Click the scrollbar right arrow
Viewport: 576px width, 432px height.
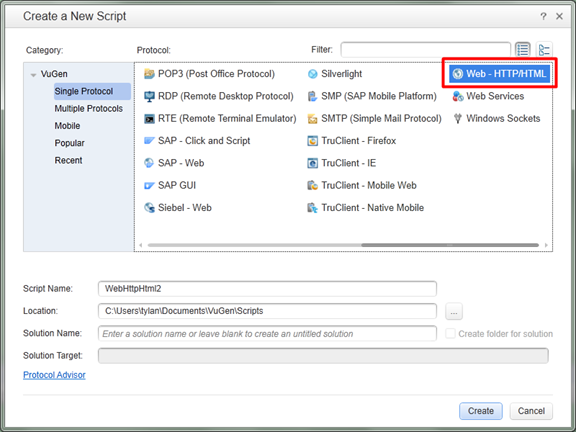(x=546, y=245)
